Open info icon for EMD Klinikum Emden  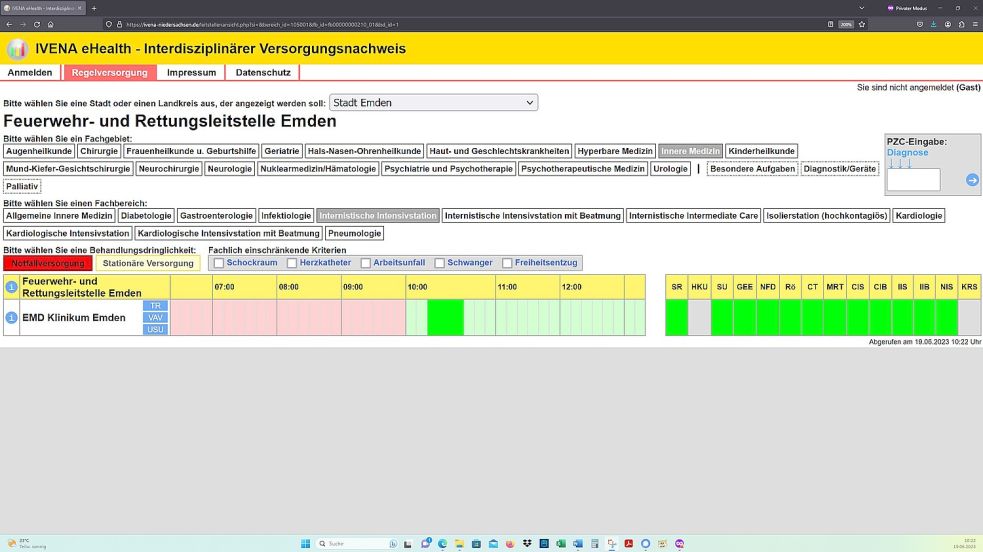pos(11,318)
